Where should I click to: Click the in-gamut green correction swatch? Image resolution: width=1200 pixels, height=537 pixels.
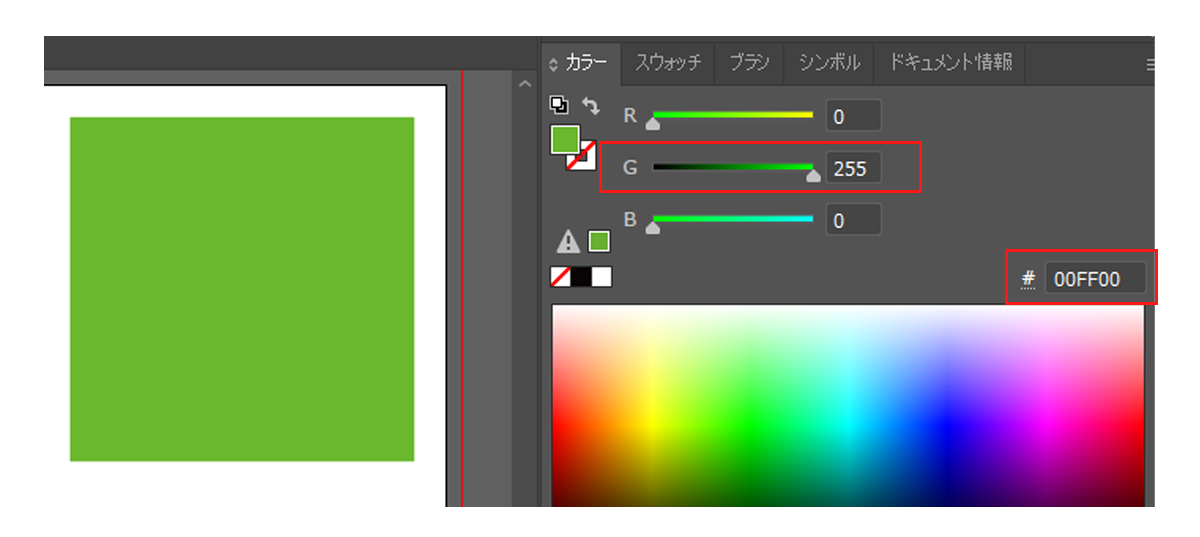pyautogui.click(x=599, y=241)
